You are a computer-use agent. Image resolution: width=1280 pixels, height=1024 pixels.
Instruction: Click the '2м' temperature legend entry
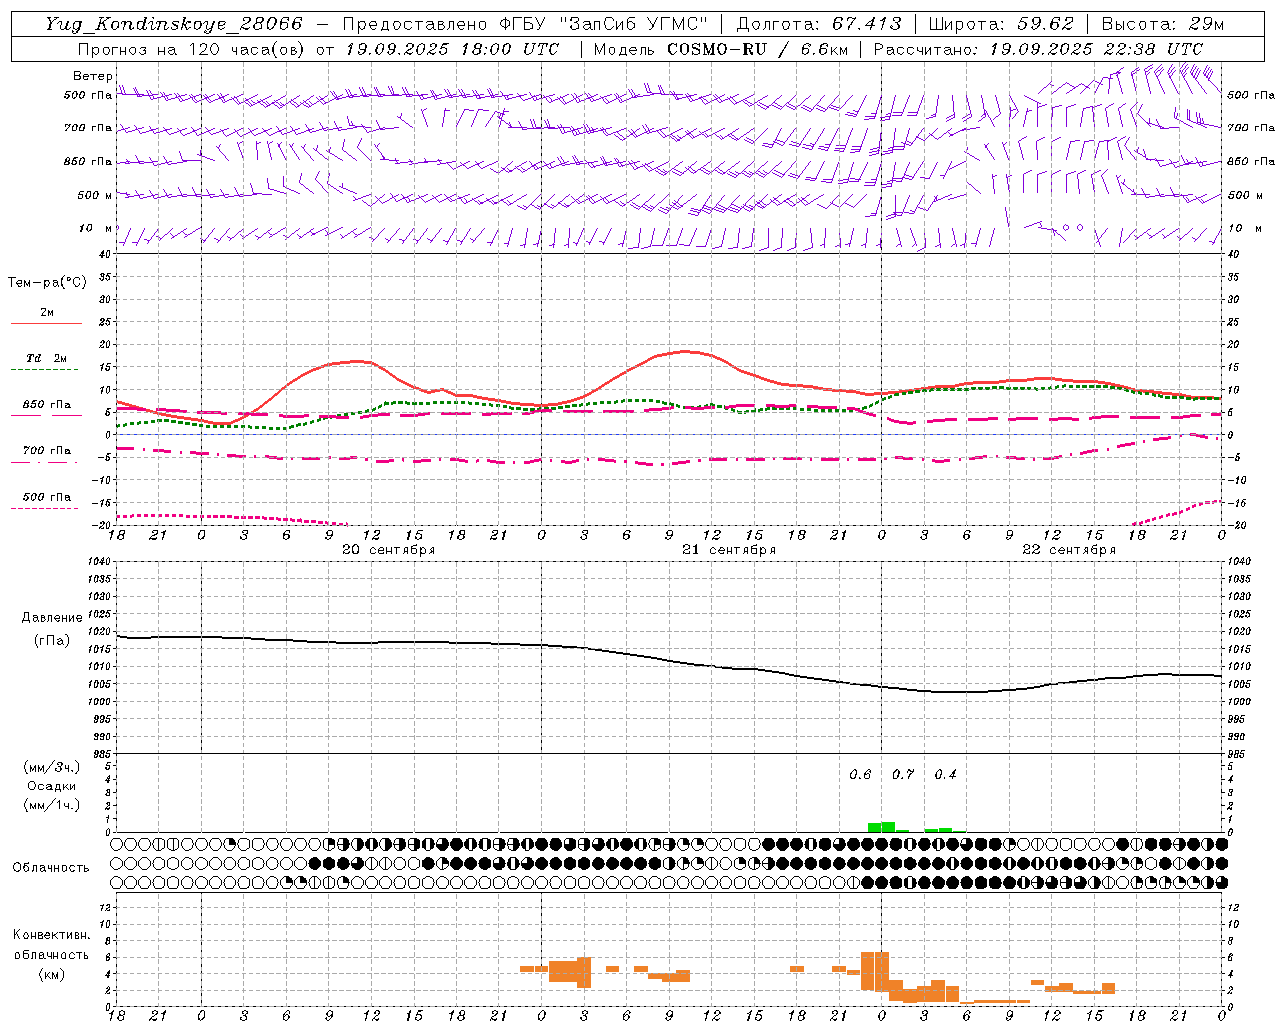47,312
